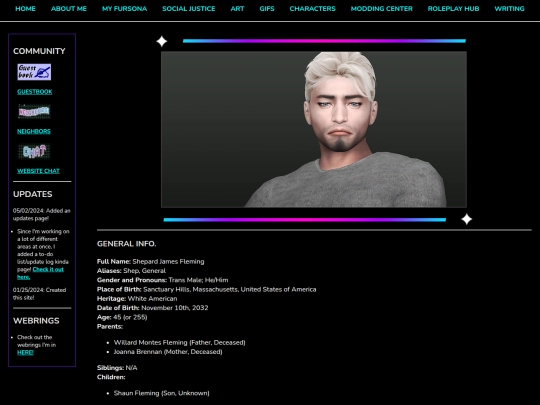Go to the HOME page
This screenshot has height=405, width=540.
click(x=25, y=9)
